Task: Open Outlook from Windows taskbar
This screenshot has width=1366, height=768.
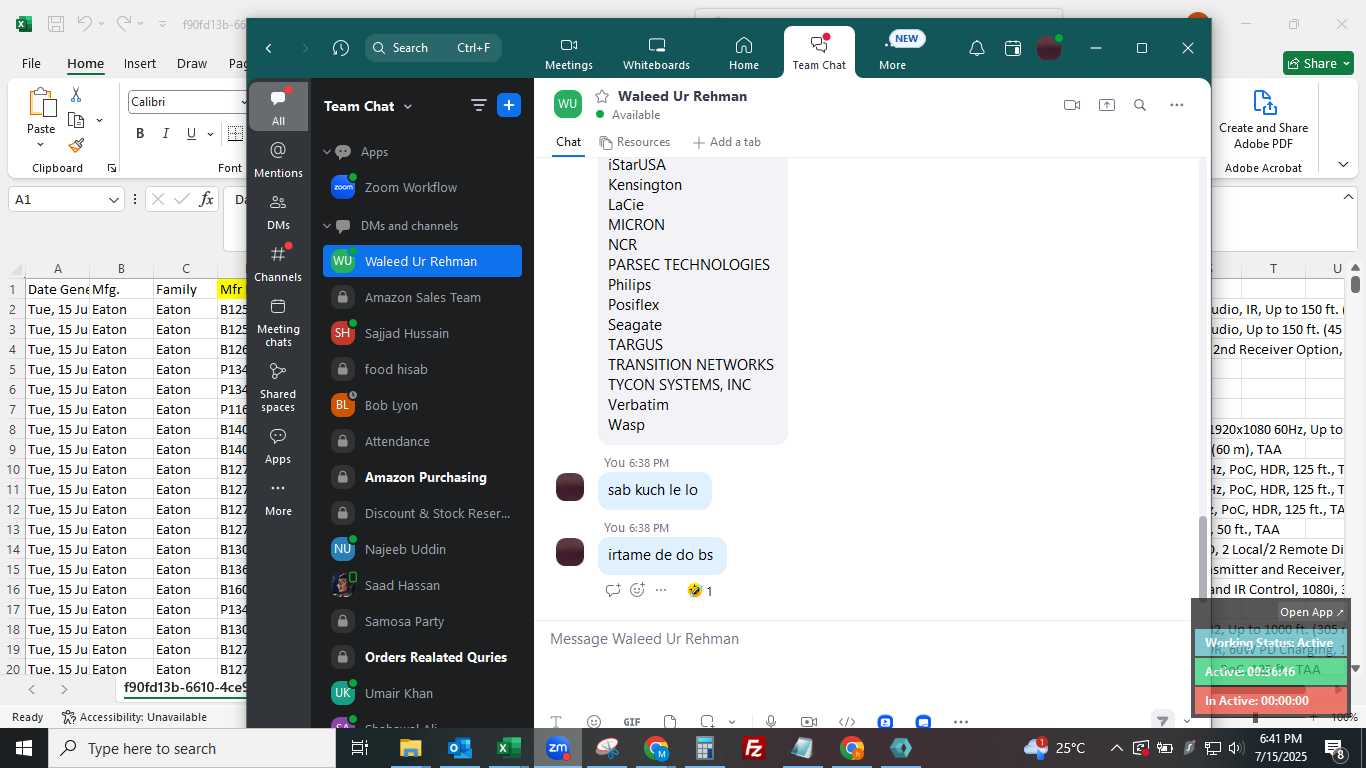Action: [460, 748]
